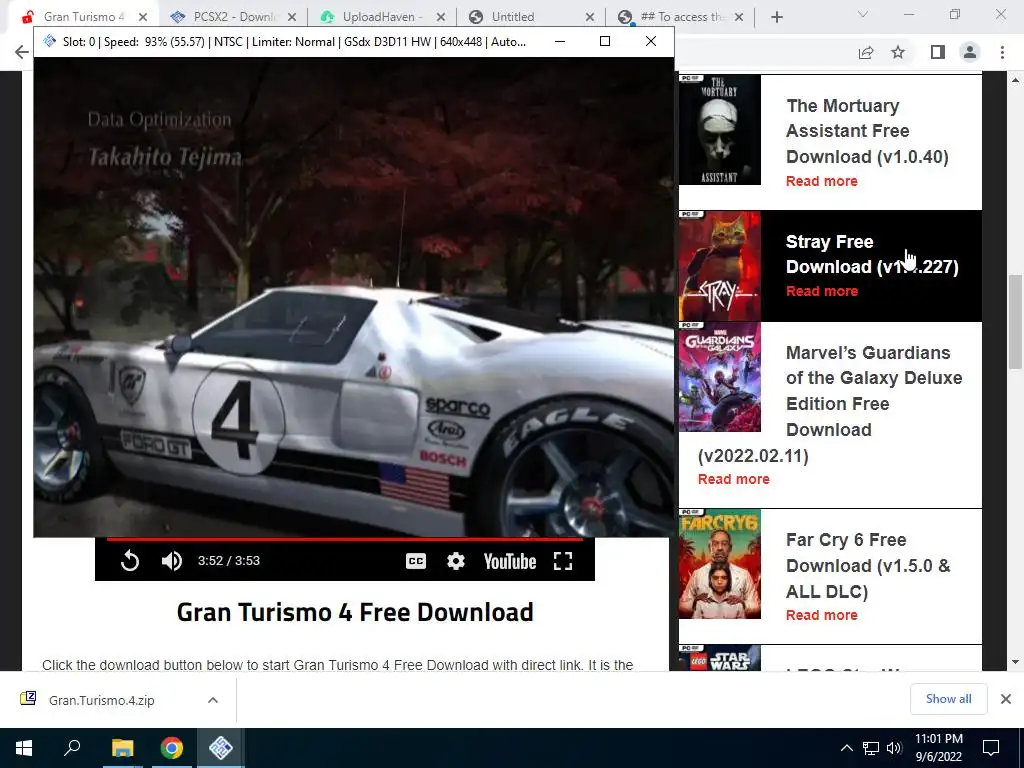This screenshot has width=1024, height=768.
Task: Open The Mortuary Assistant Free Download link
Action: [867, 131]
